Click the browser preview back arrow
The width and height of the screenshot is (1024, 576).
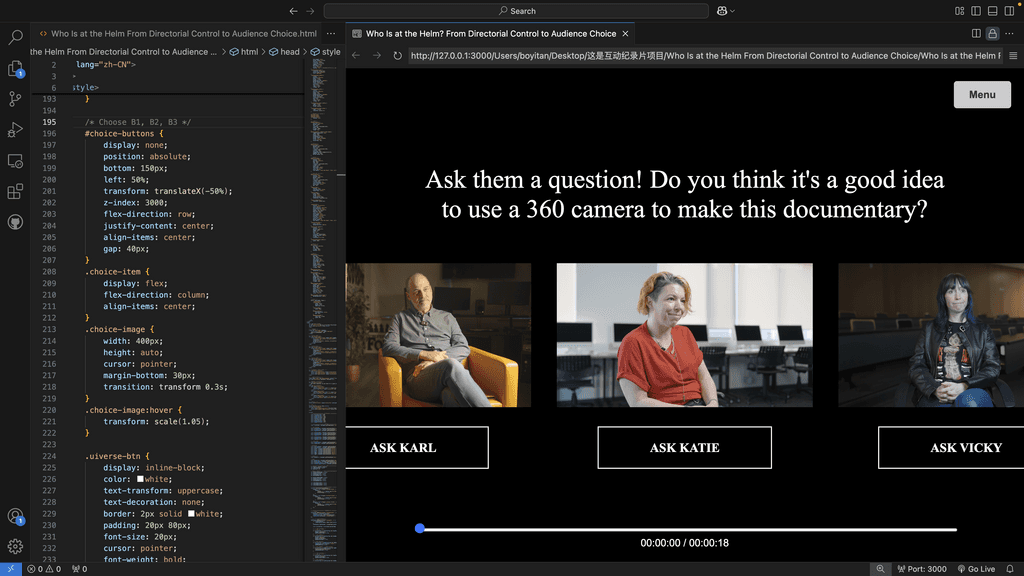356,56
